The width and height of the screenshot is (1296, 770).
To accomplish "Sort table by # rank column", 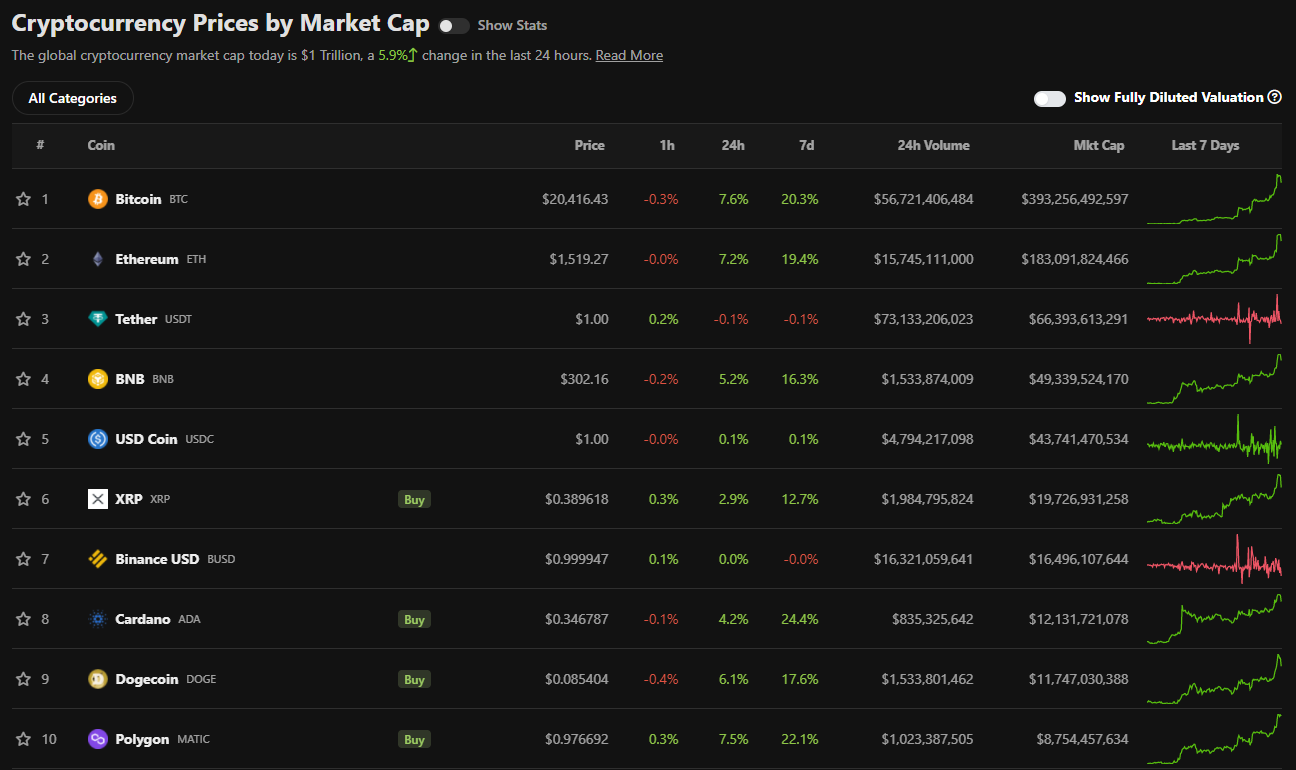I will (x=40, y=145).
